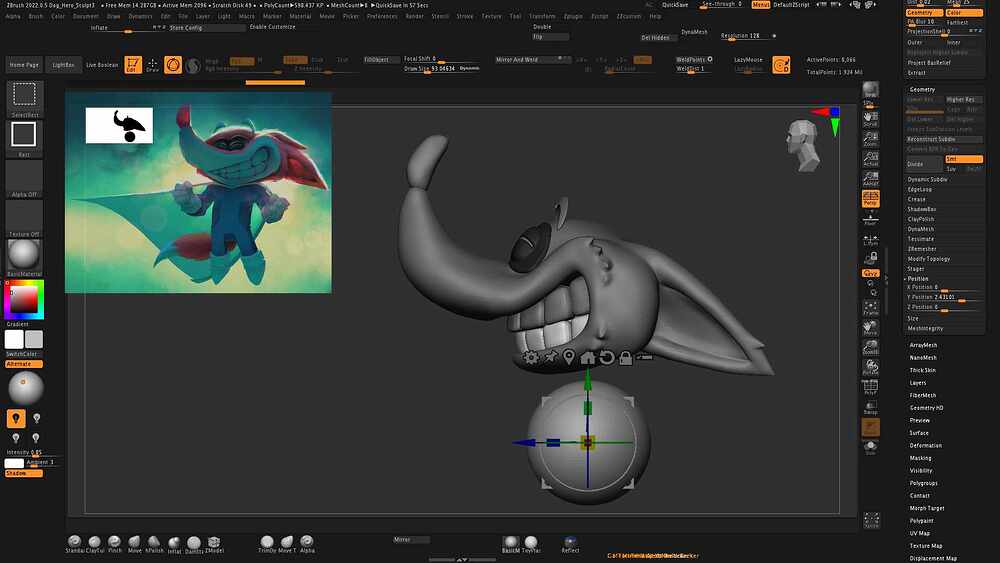Pick a color in the color picker square
Image resolution: width=1000 pixels, height=563 pixels.
tap(24, 299)
